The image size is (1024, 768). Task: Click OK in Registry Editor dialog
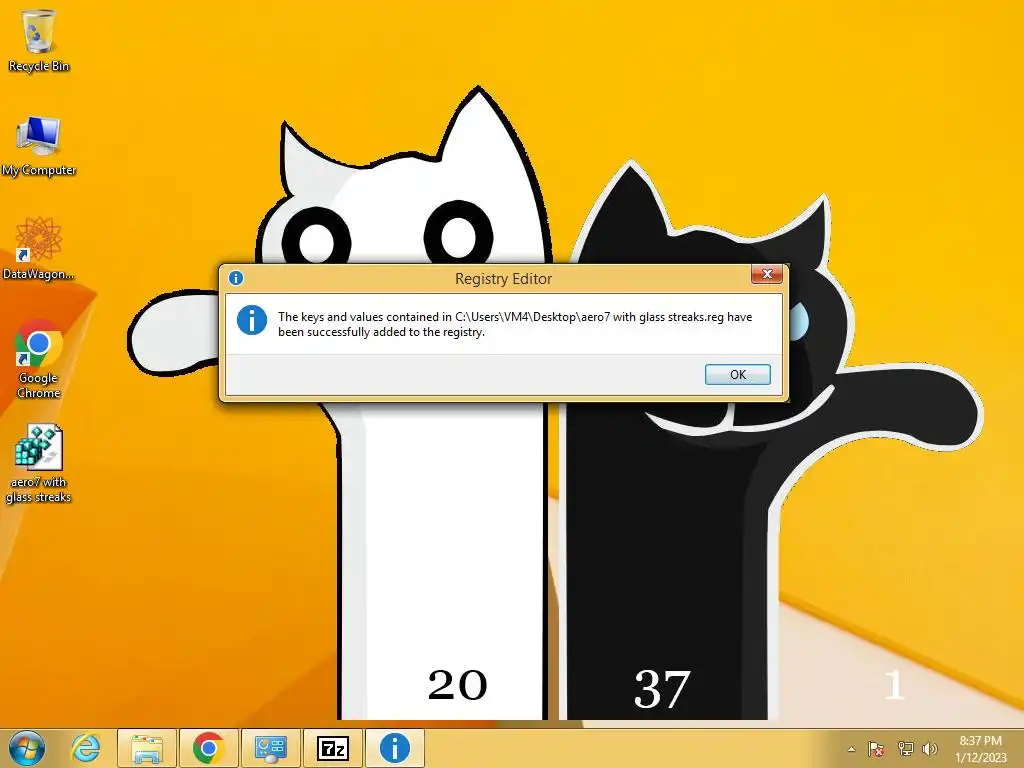coord(737,374)
